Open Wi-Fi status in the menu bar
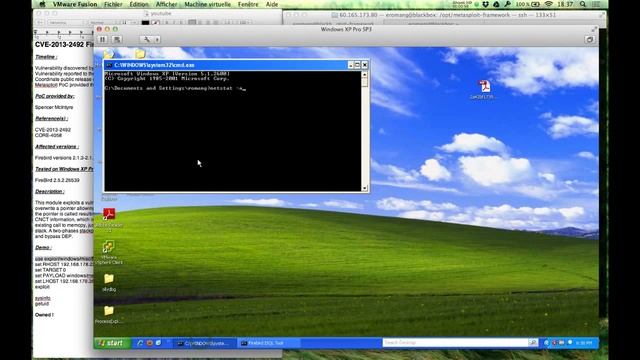Viewport: 640px width, 360px height. pyautogui.click(x=549, y=4)
